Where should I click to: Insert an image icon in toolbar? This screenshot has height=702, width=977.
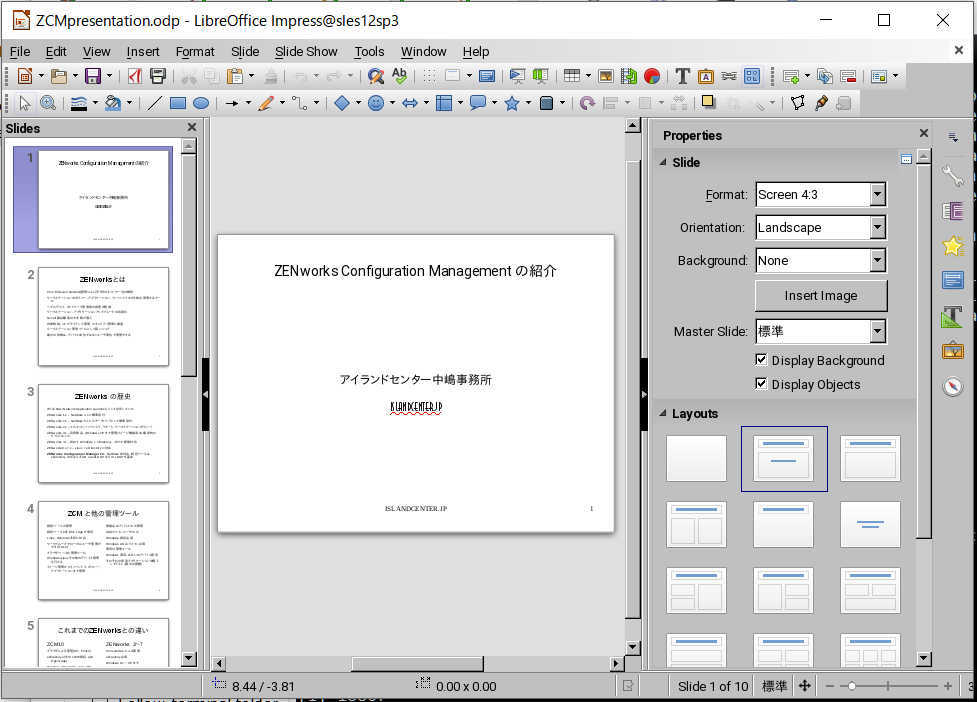tap(606, 76)
